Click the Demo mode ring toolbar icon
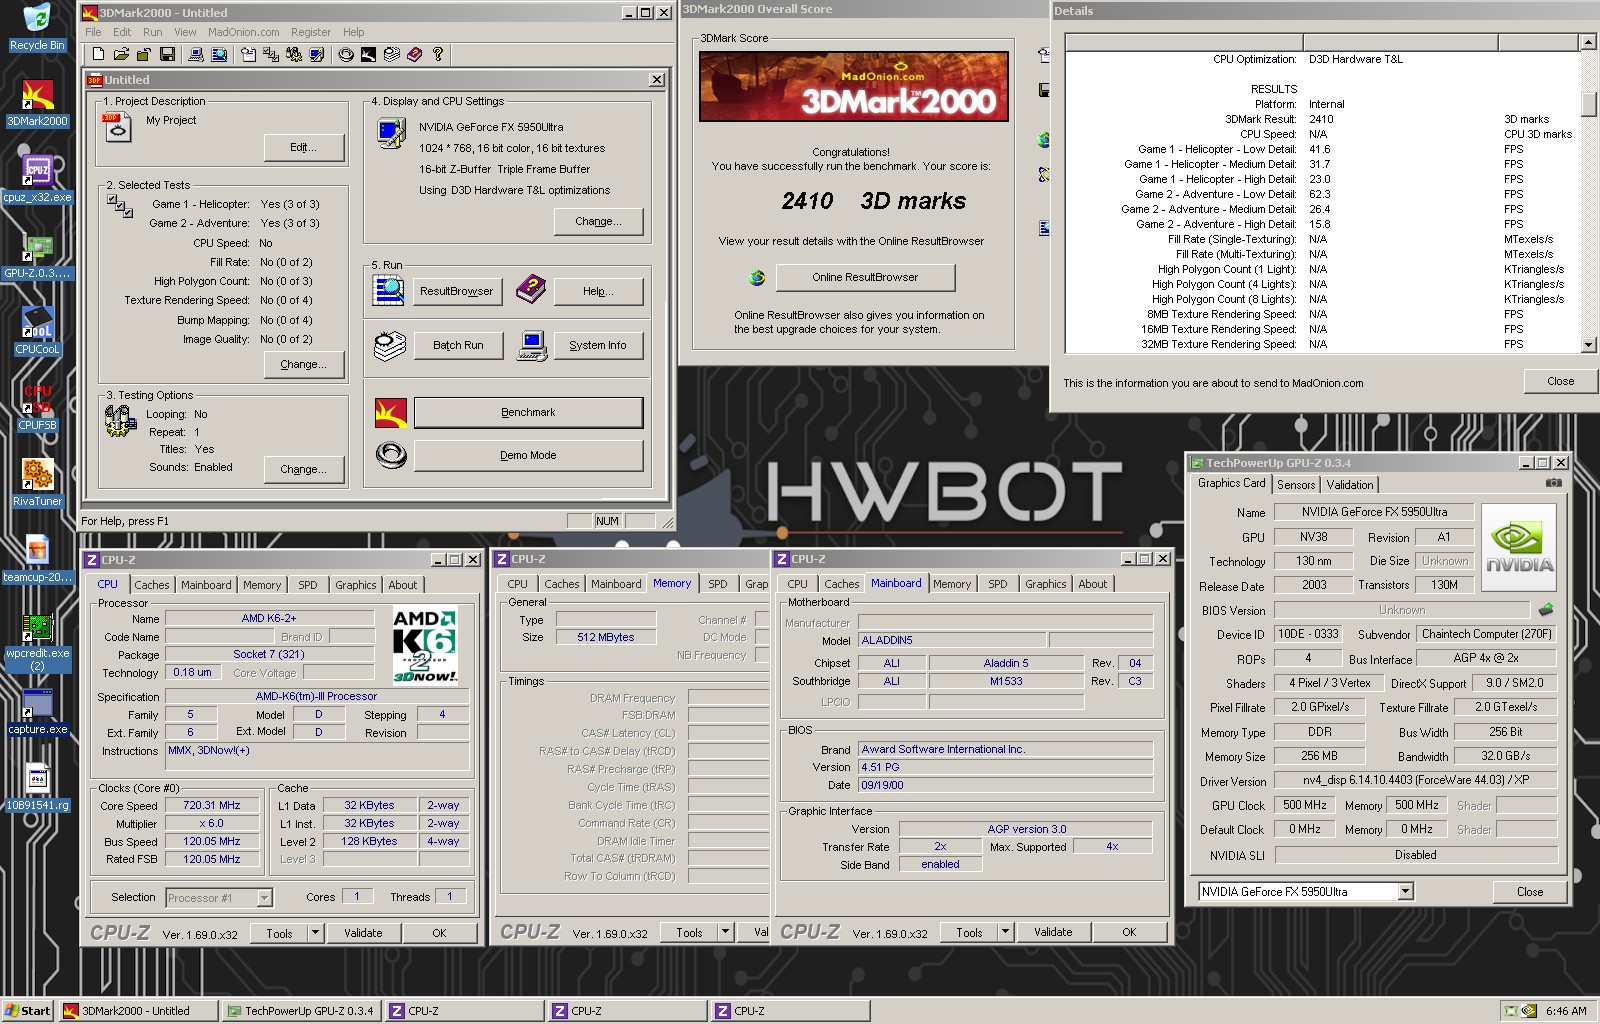 point(346,54)
